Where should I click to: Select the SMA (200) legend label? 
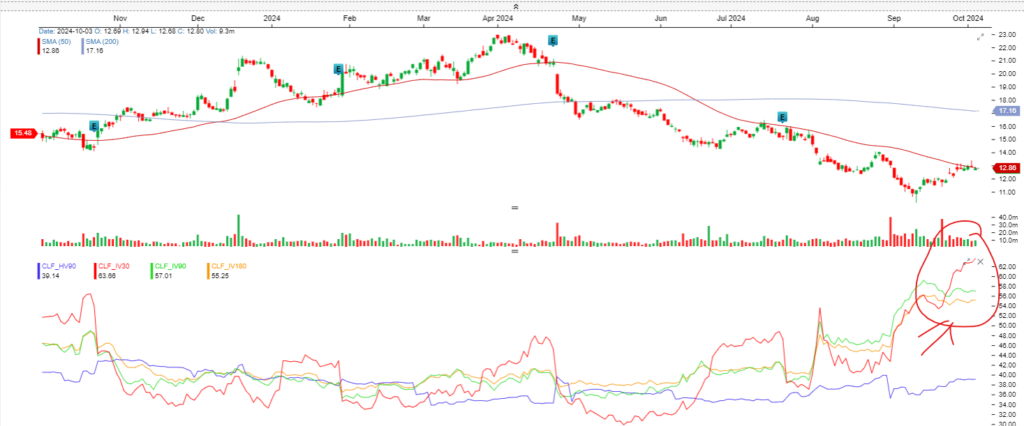(x=101, y=41)
